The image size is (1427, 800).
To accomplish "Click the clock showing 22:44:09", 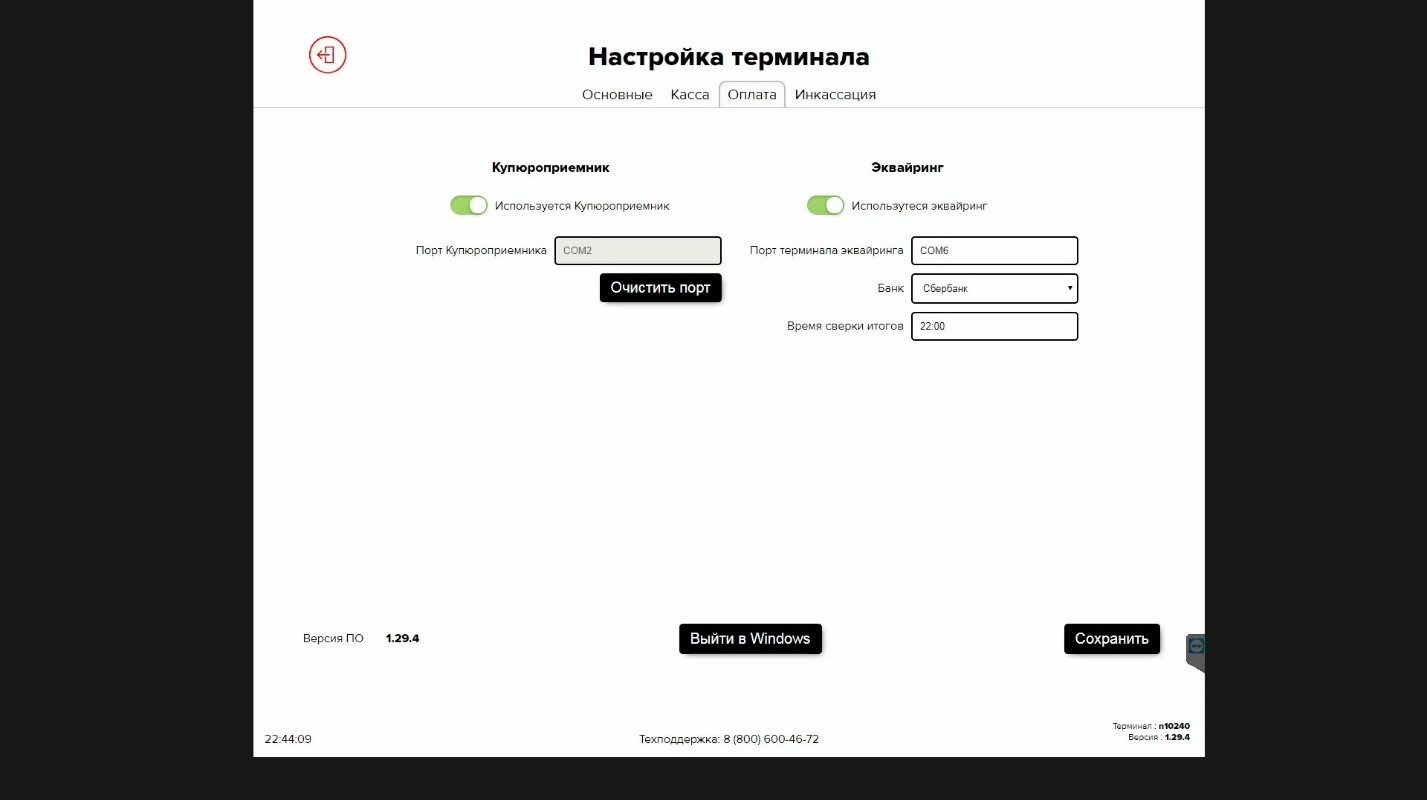I will [x=288, y=739].
